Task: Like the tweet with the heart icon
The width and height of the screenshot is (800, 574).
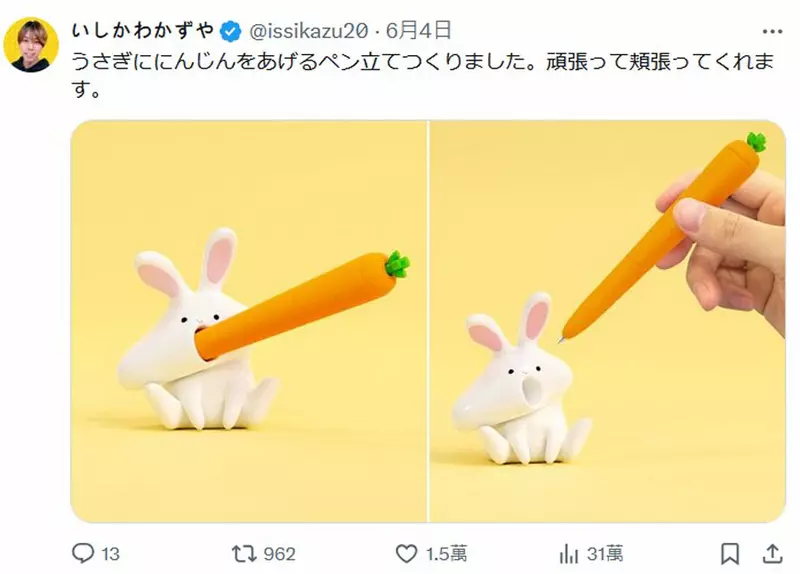Action: pos(407,554)
